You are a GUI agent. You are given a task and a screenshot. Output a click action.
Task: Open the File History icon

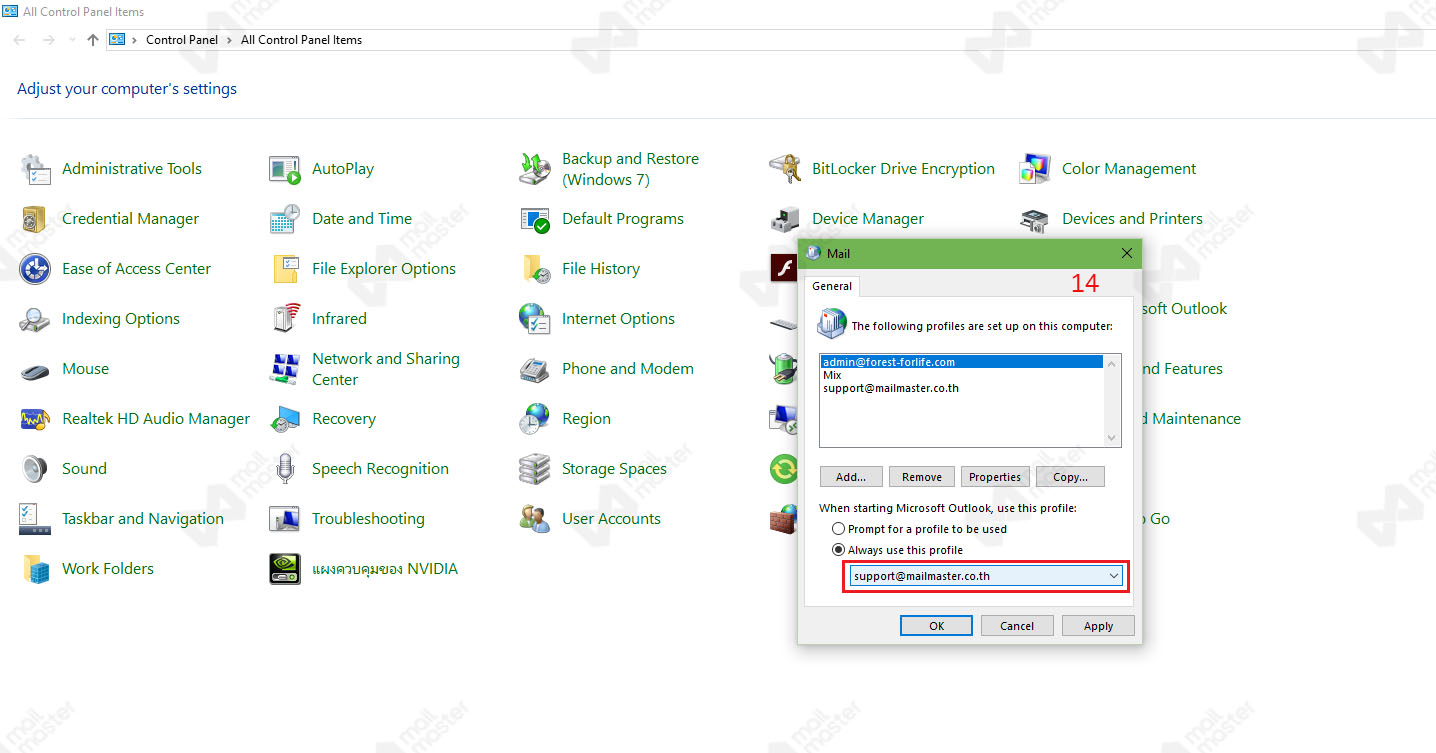point(535,269)
